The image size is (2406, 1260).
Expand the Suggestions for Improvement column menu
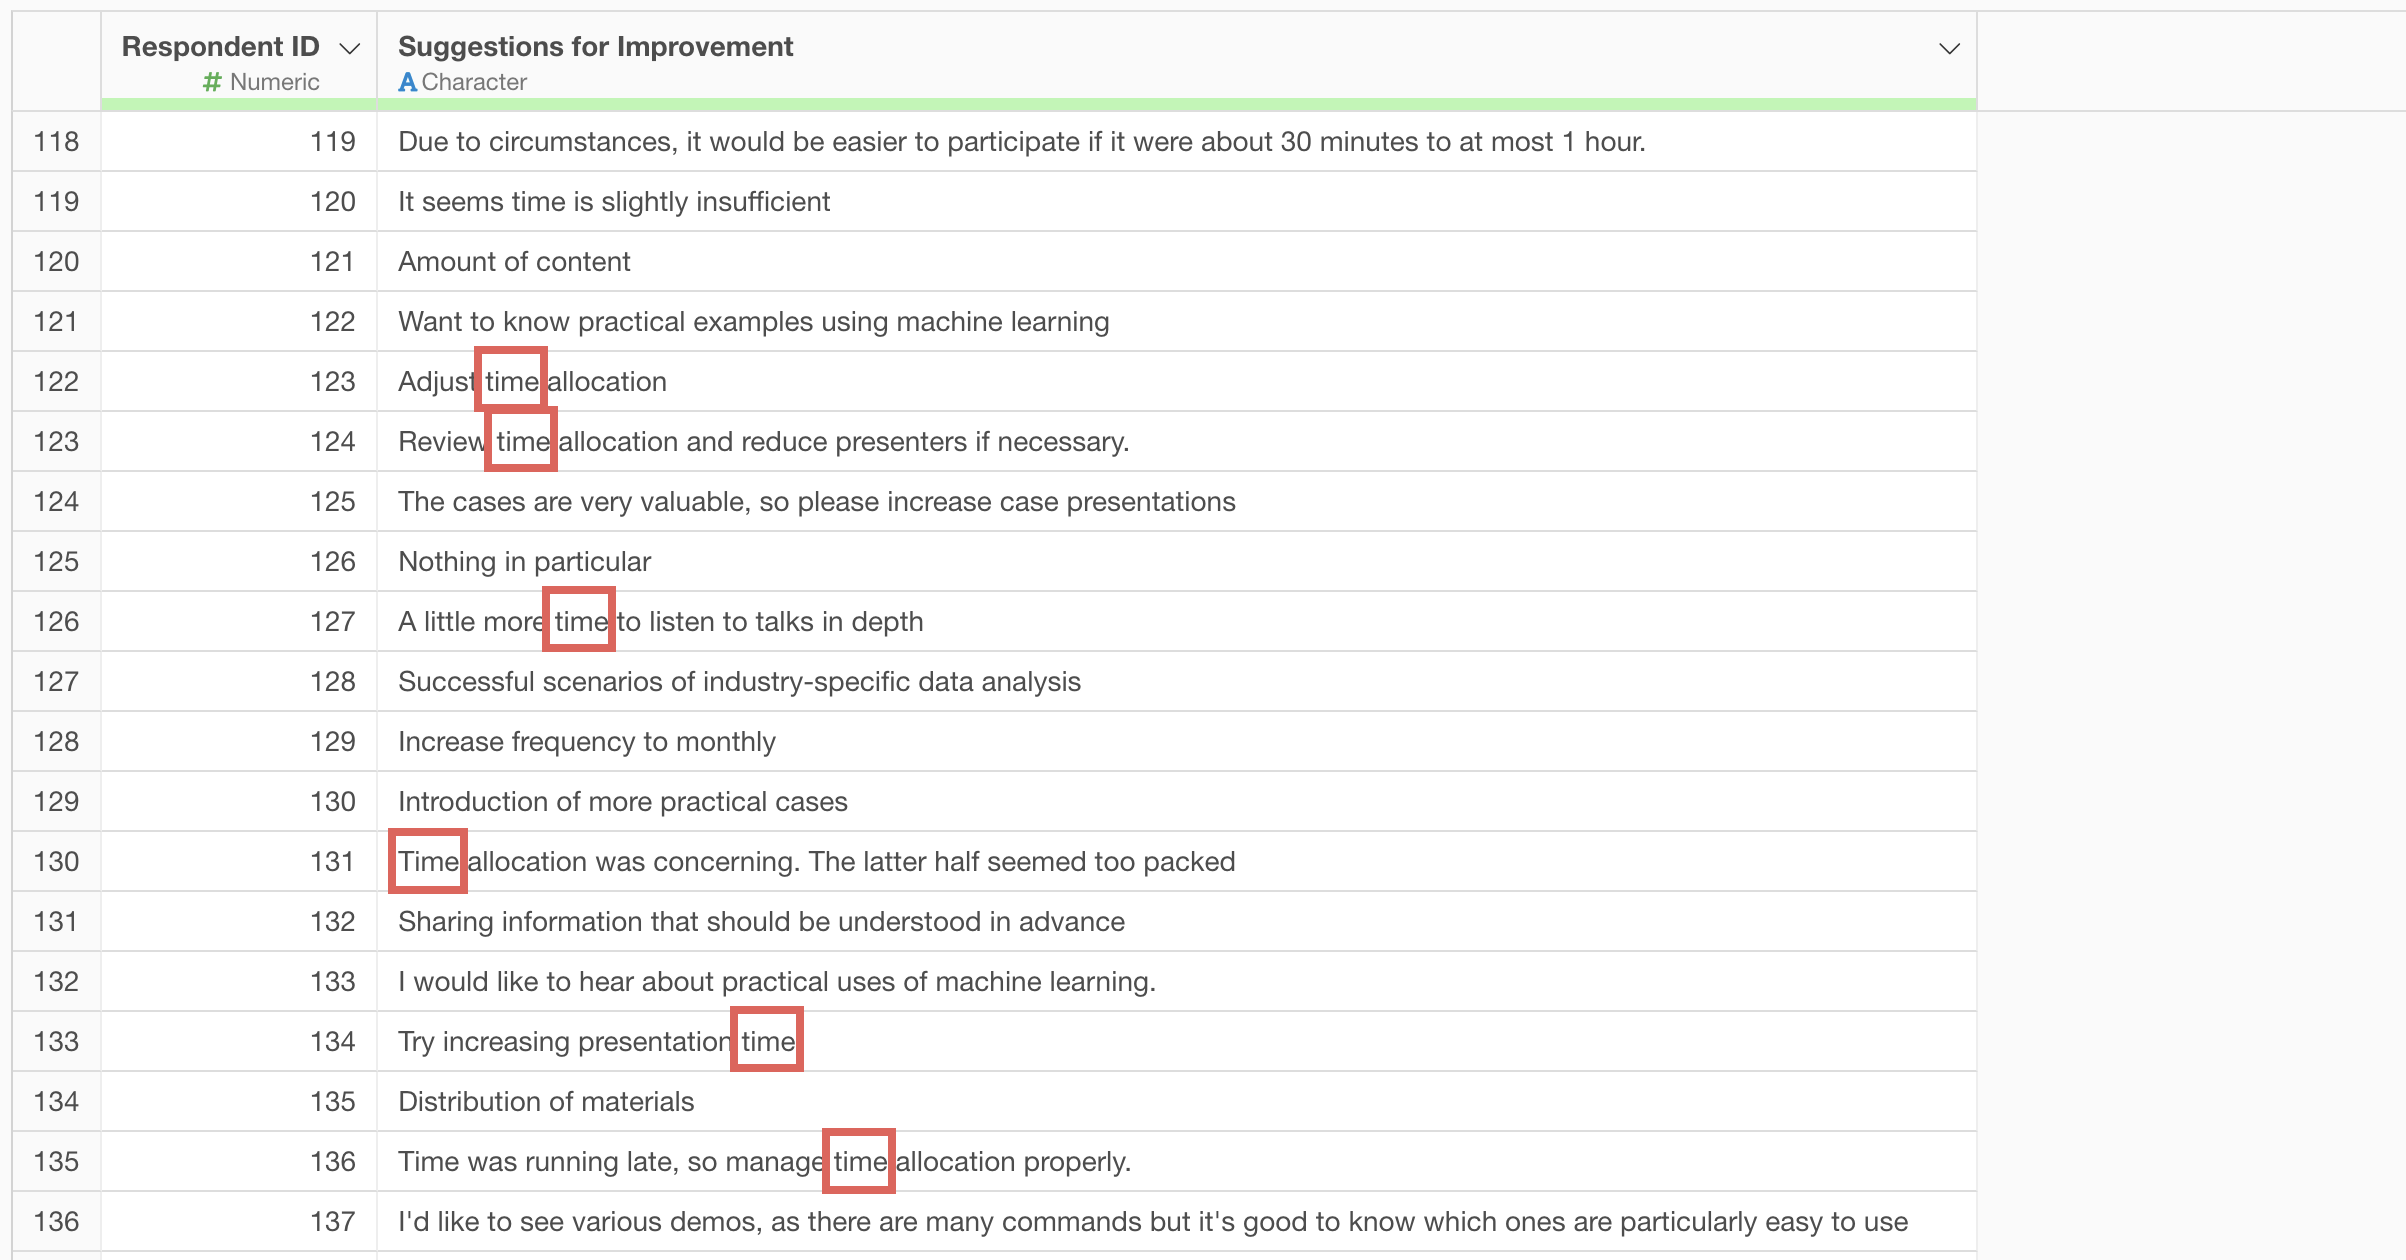(x=1949, y=48)
